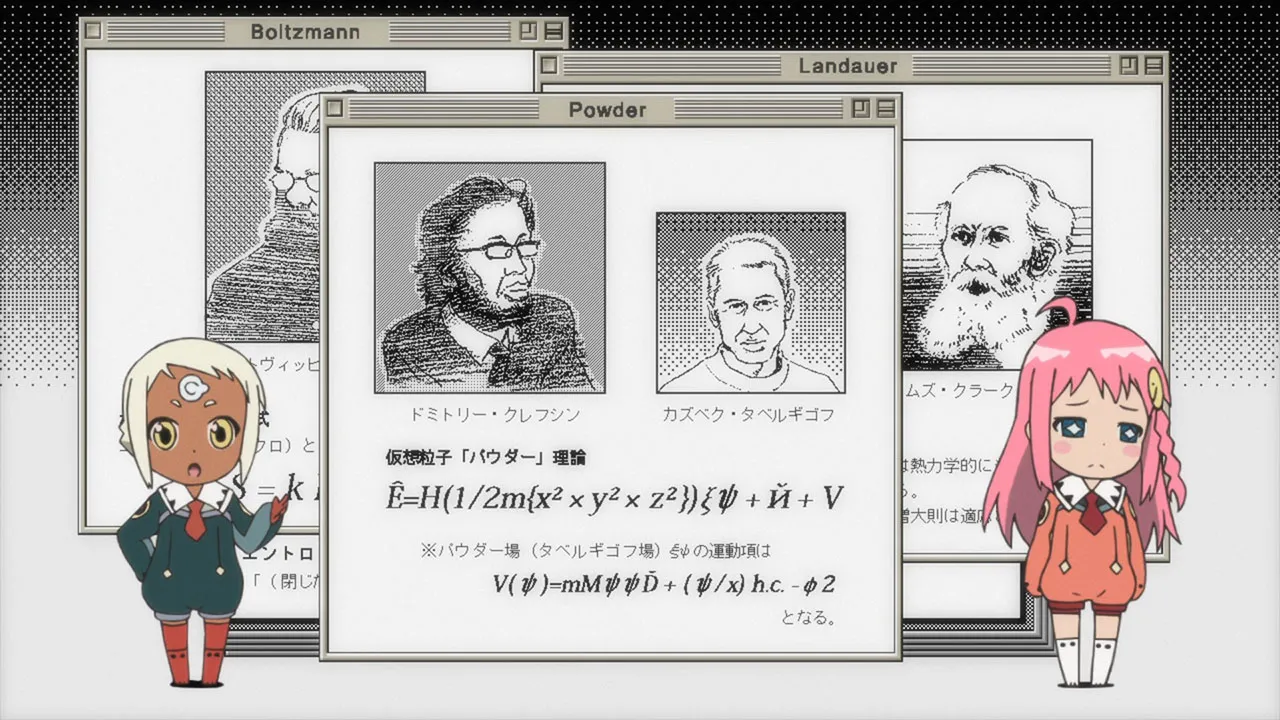Click the heading 仮想粒子「パウダー」理論
The height and width of the screenshot is (720, 1280).
coord(486,457)
